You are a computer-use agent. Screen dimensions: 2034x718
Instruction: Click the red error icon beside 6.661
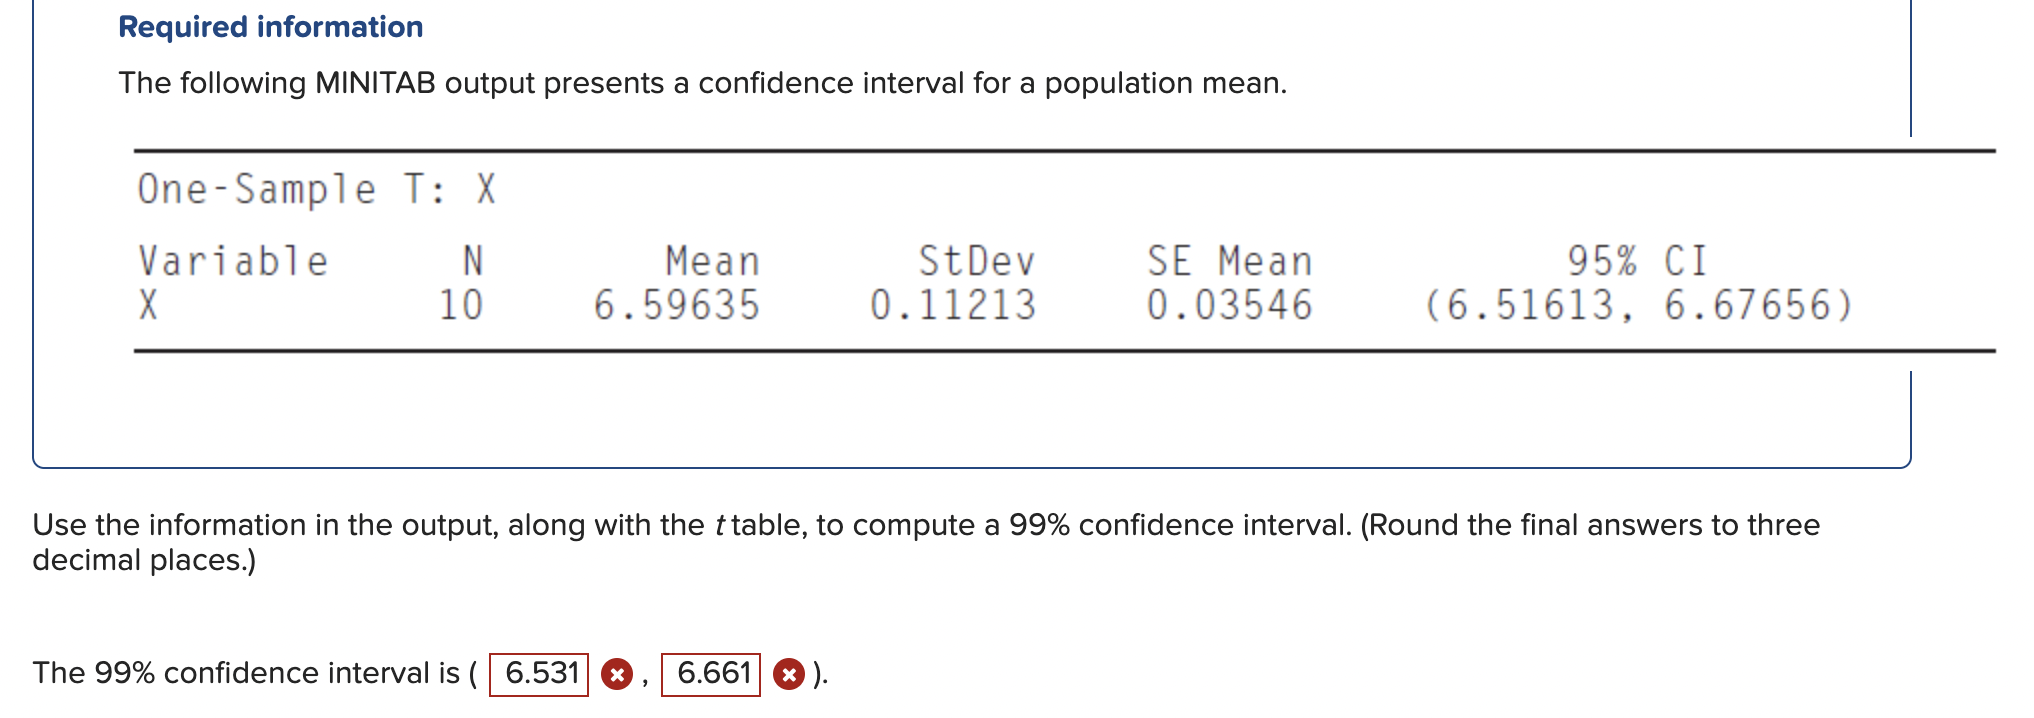[789, 674]
